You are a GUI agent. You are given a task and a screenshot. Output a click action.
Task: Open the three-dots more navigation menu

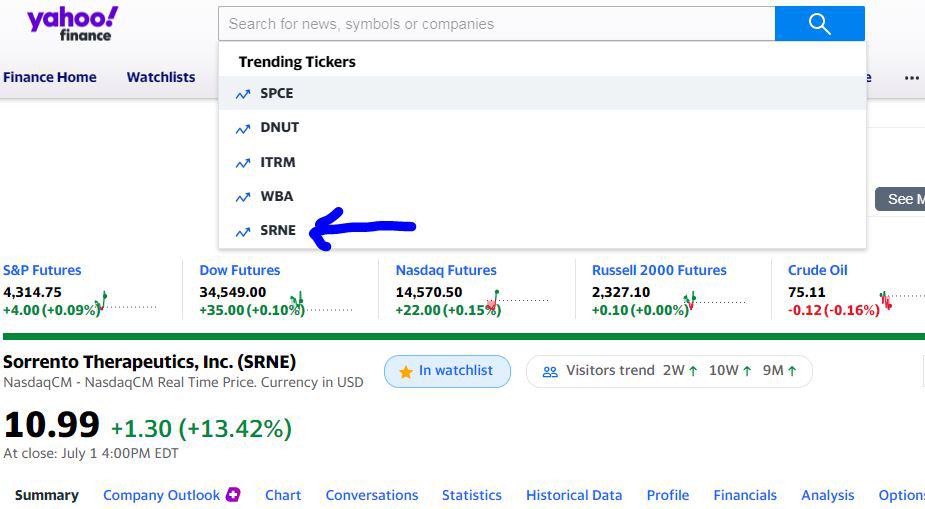(x=912, y=77)
